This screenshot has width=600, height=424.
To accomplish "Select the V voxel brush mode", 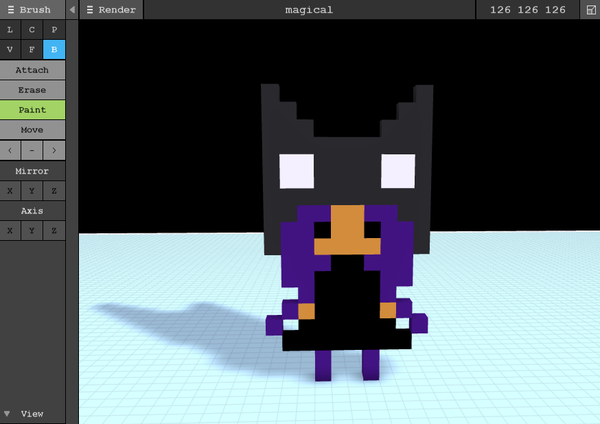I will [x=10, y=49].
